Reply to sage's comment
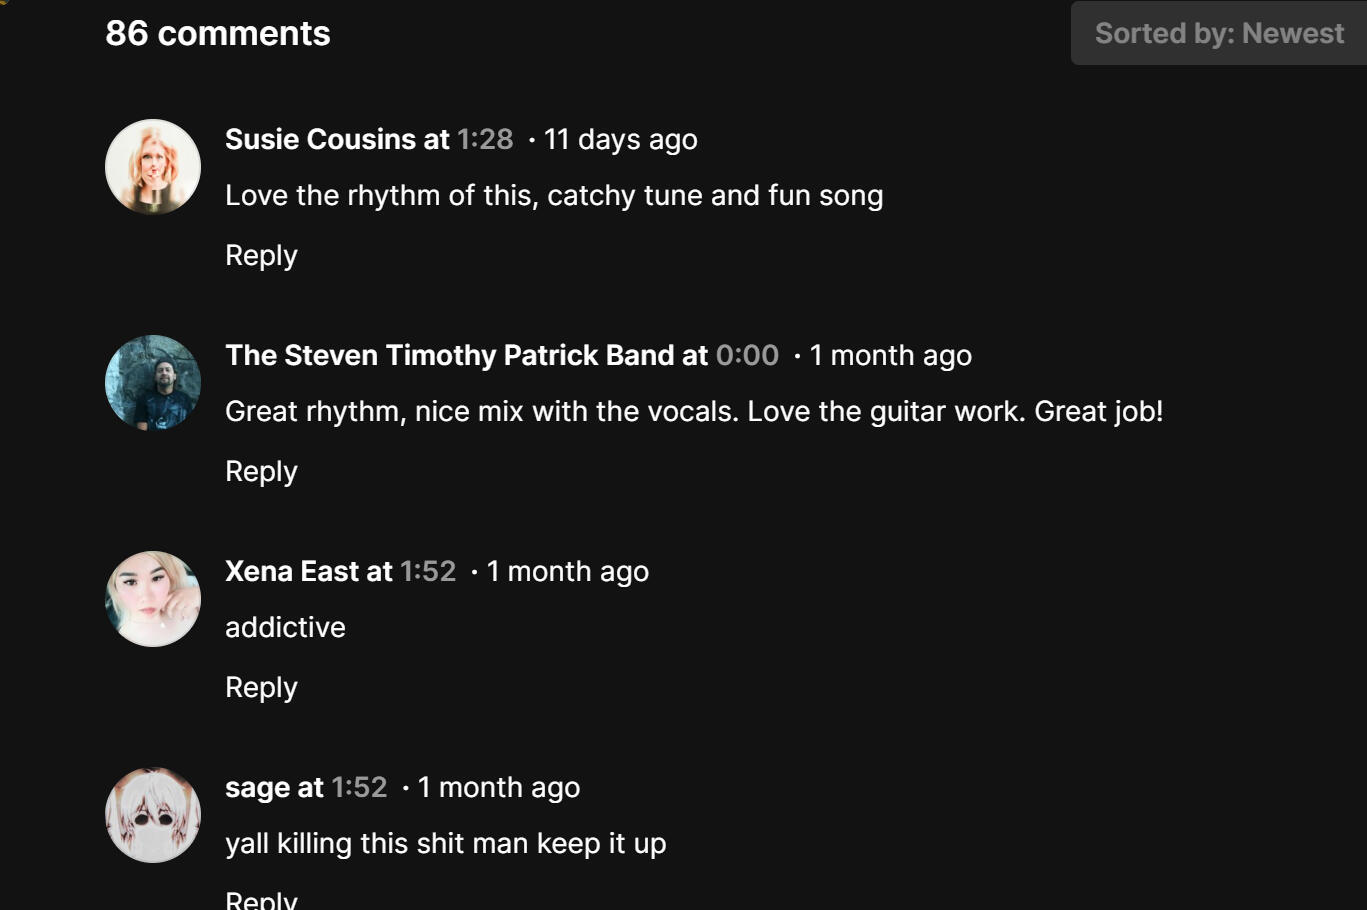 pyautogui.click(x=261, y=899)
